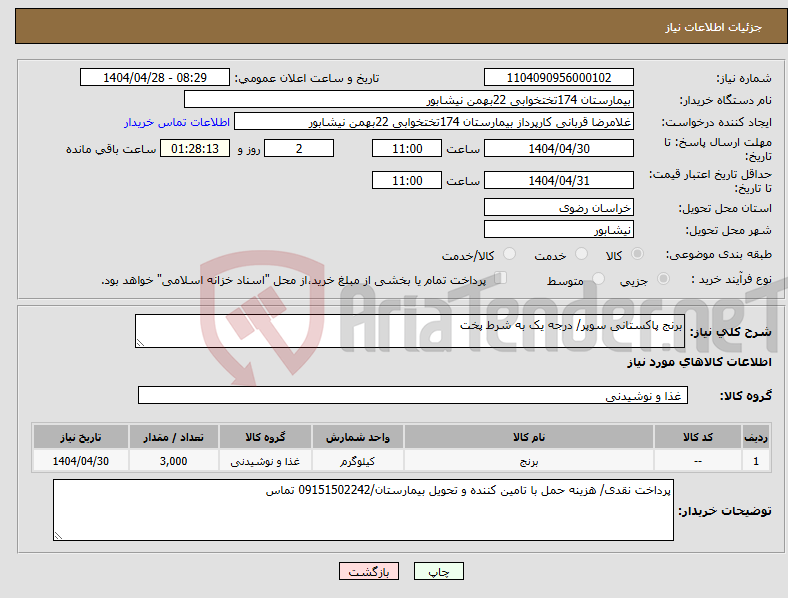Click remaining time field 01:28:13
Image resolution: width=788 pixels, height=598 pixels.
tap(195, 148)
